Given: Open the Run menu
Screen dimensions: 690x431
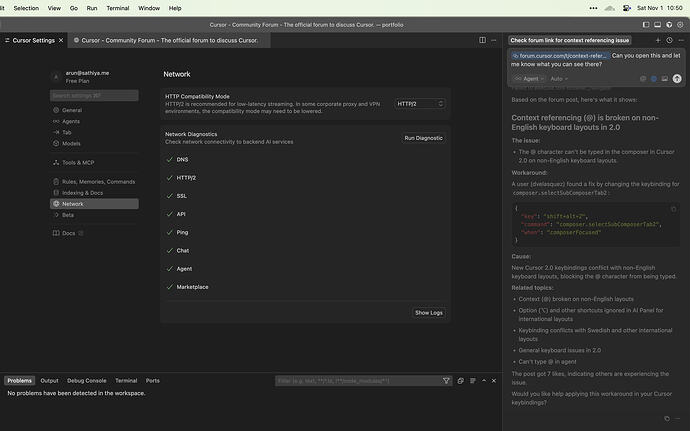Looking at the screenshot, I should click(92, 8).
